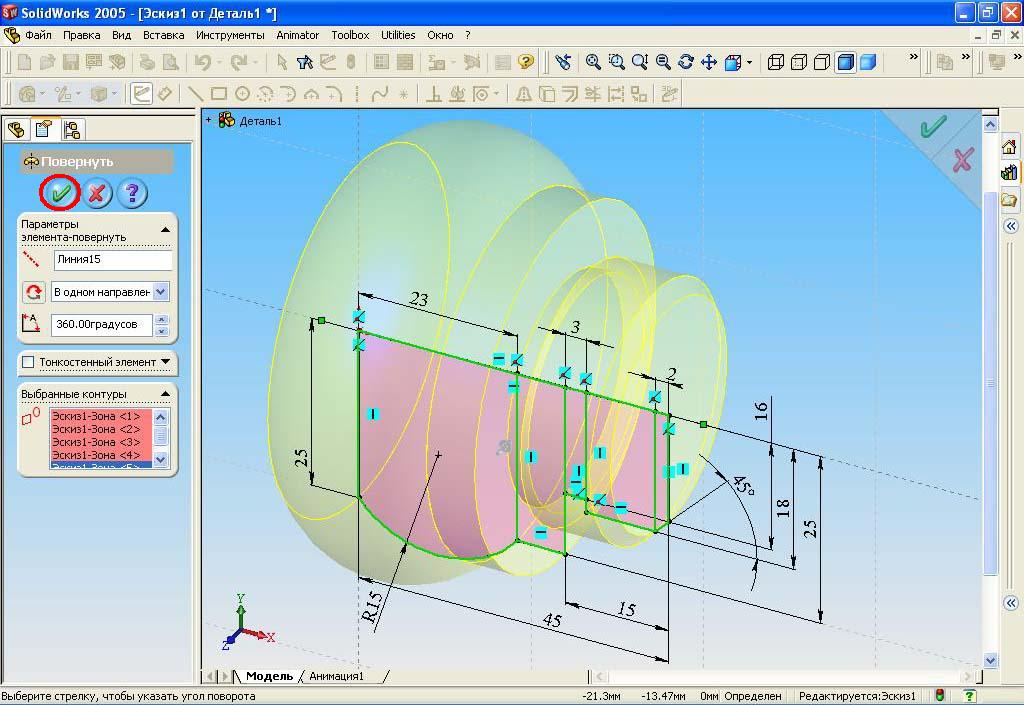Open the home icon in the right task pane
Image resolution: width=1024 pixels, height=705 pixels.
pyautogui.click(x=1010, y=147)
